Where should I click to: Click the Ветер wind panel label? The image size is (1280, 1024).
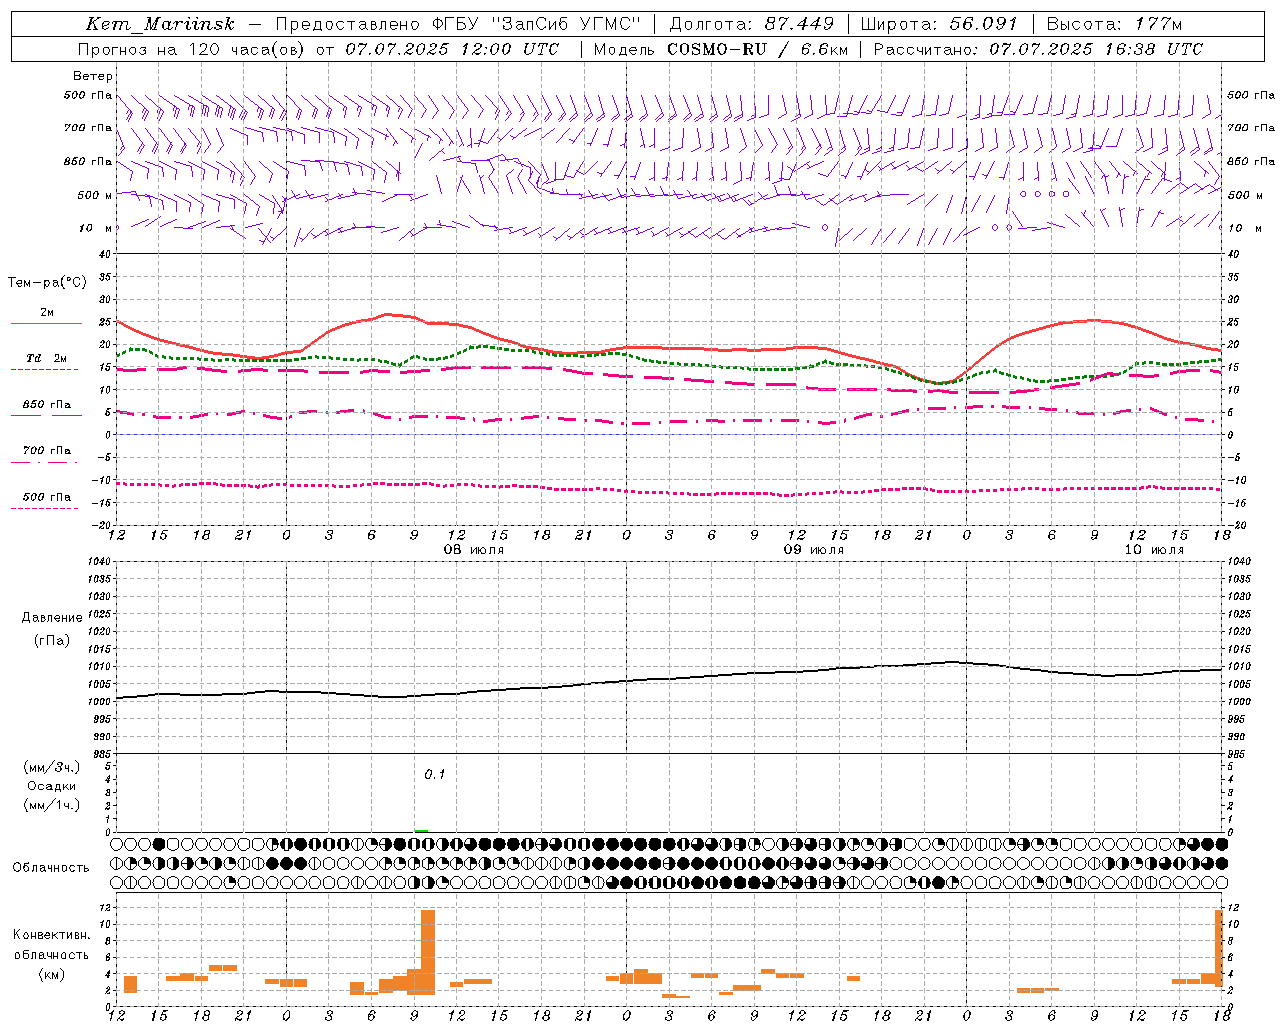click(93, 76)
